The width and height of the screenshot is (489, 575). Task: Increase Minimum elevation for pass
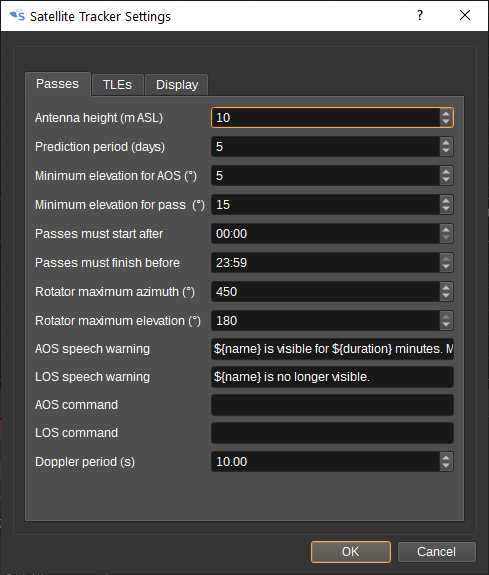[x=446, y=201]
